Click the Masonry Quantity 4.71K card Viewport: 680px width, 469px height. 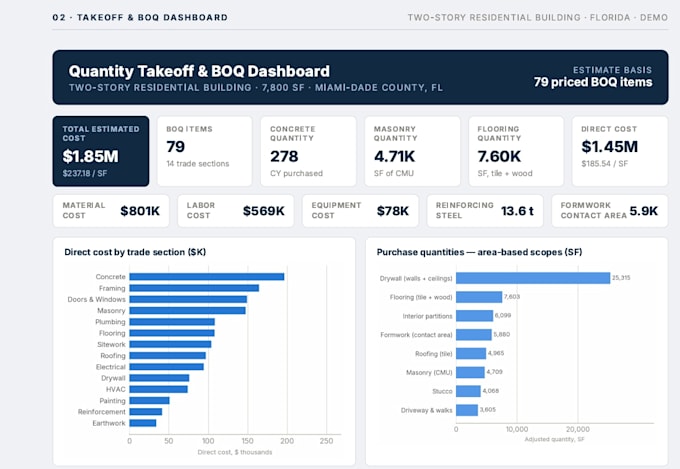pos(412,151)
